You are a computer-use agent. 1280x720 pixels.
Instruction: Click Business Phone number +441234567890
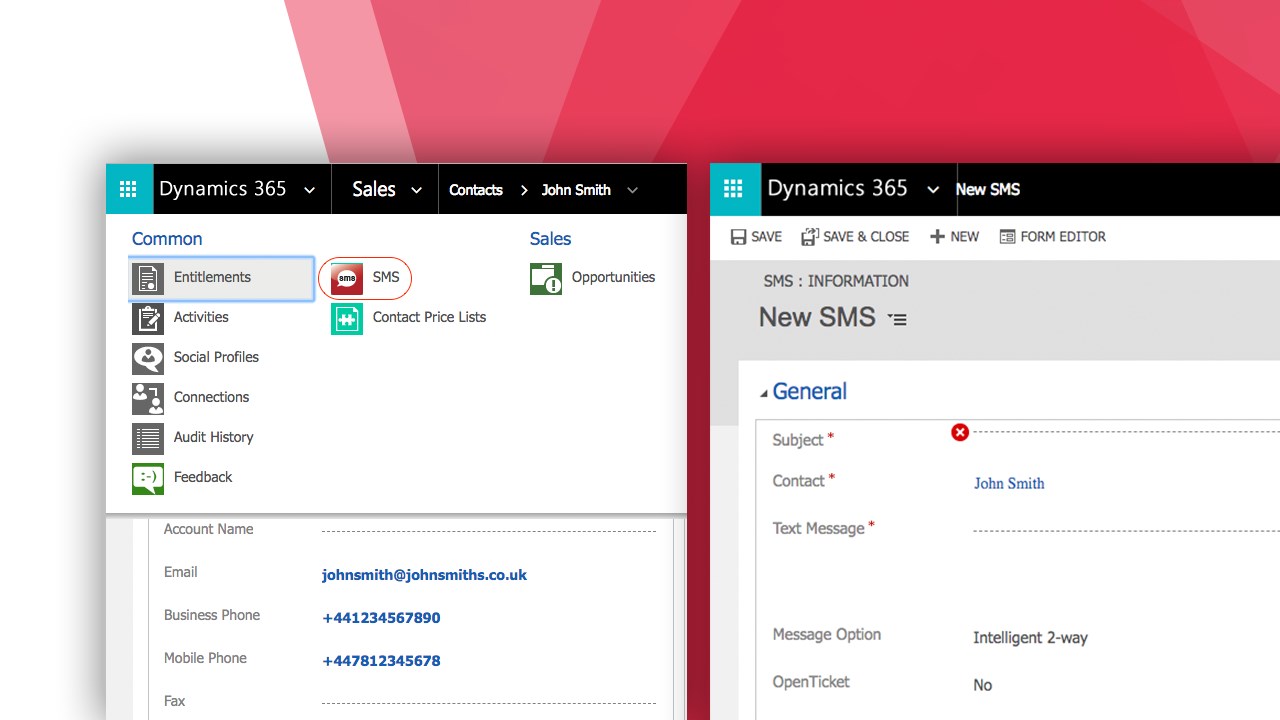(x=381, y=618)
